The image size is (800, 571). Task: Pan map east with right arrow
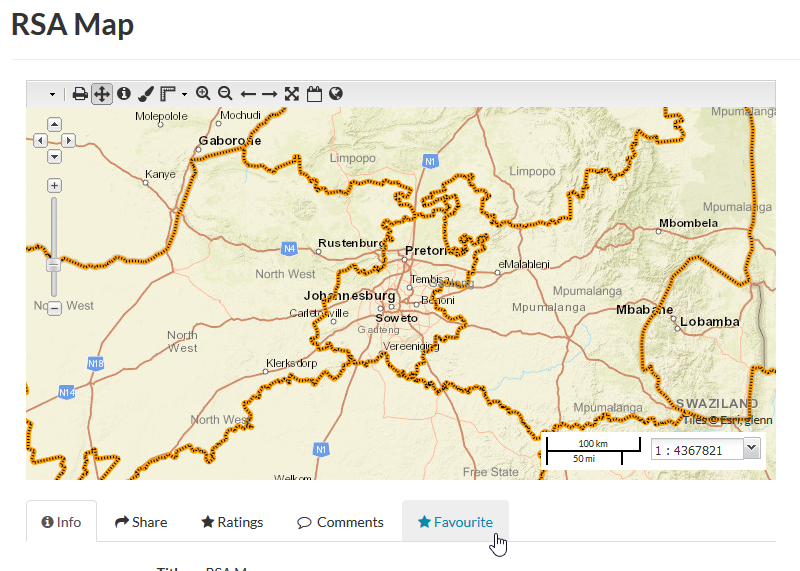(x=68, y=140)
